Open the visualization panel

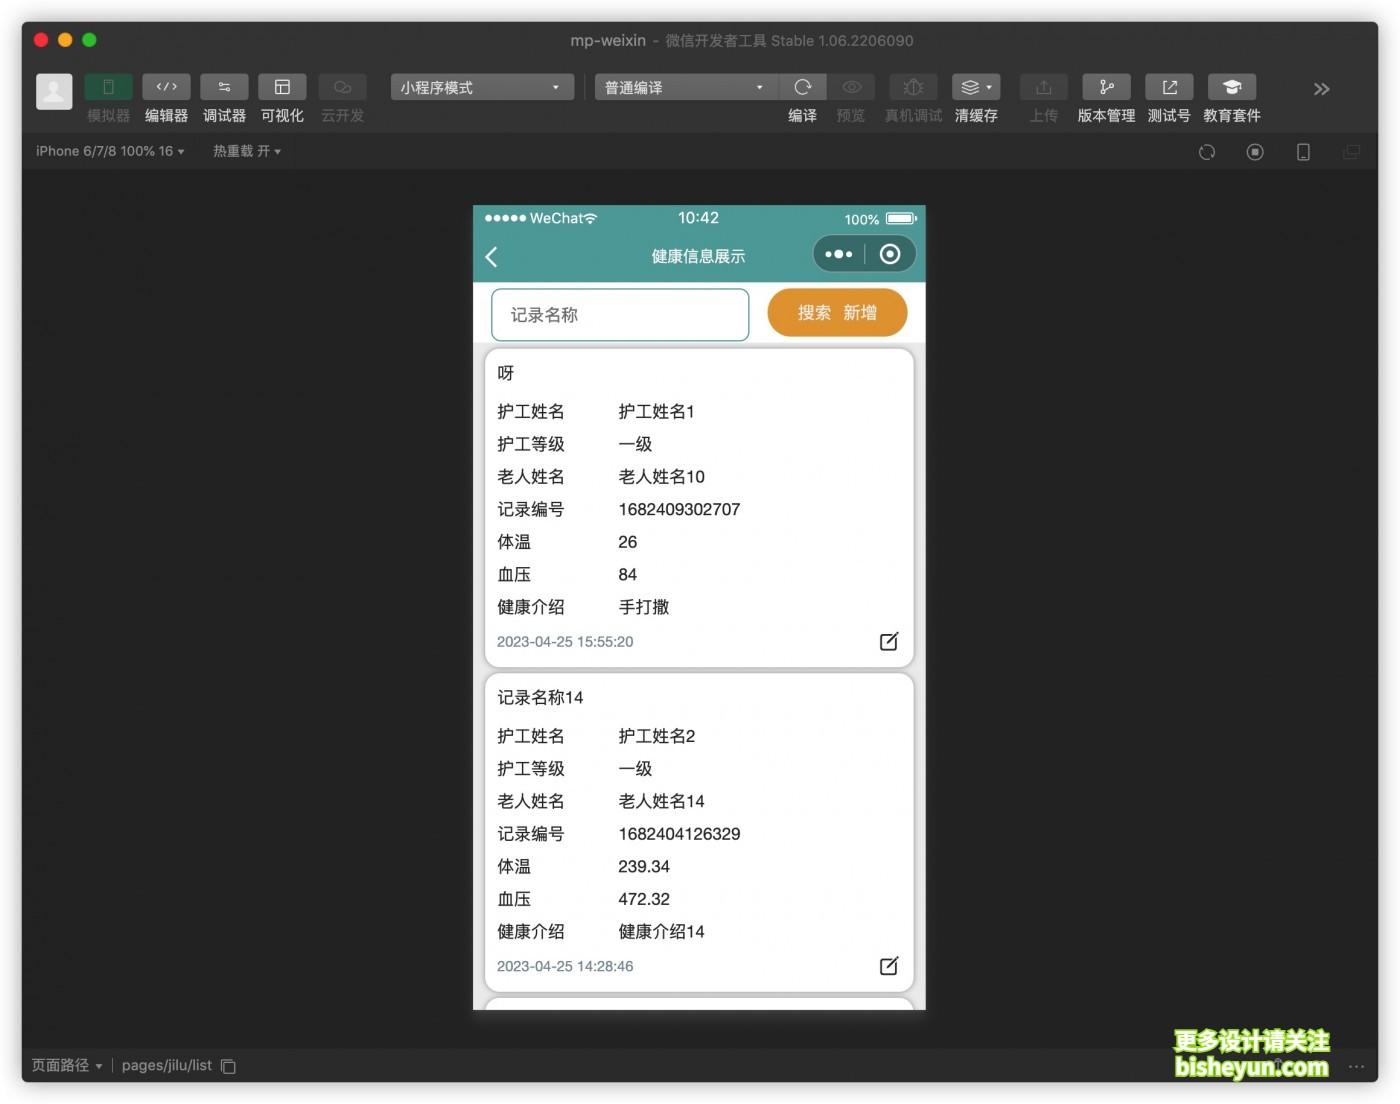point(282,88)
